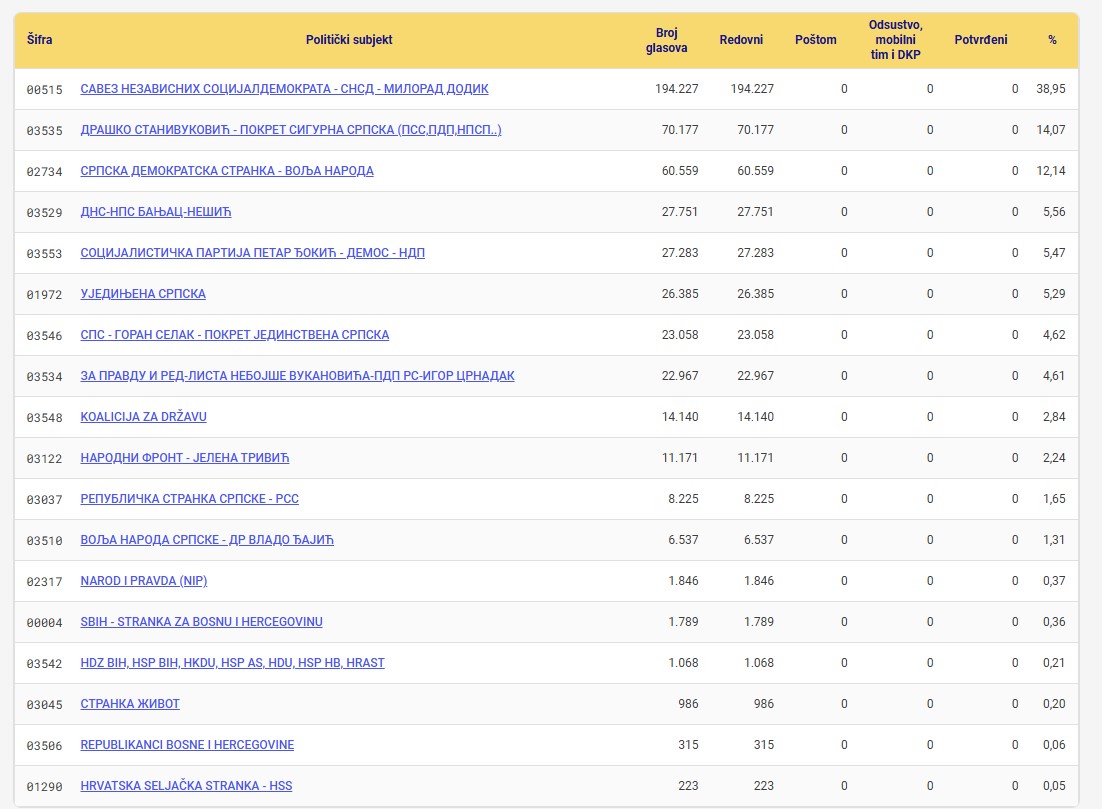Select party code 01290
The height and width of the screenshot is (809, 1102).
click(44, 787)
